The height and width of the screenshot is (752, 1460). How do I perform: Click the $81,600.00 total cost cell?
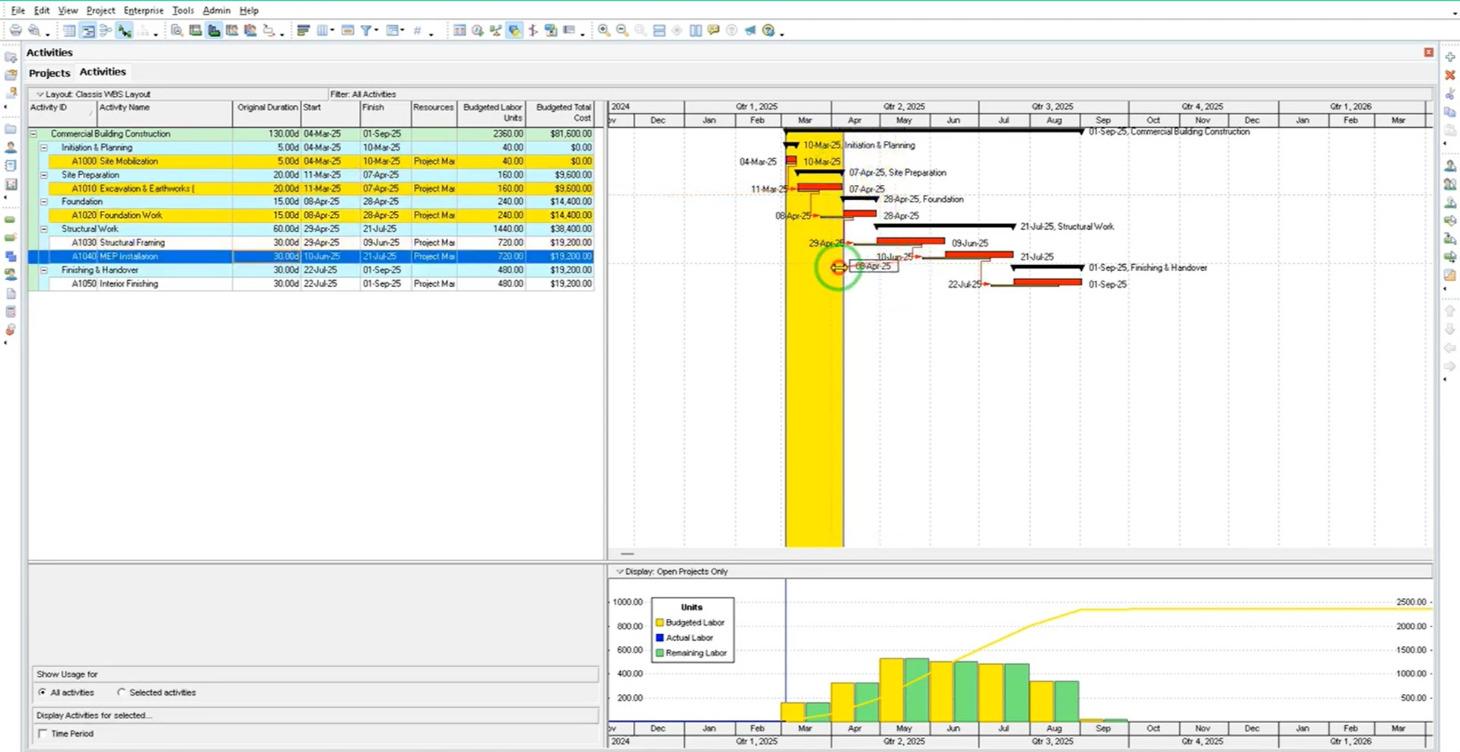(561, 134)
